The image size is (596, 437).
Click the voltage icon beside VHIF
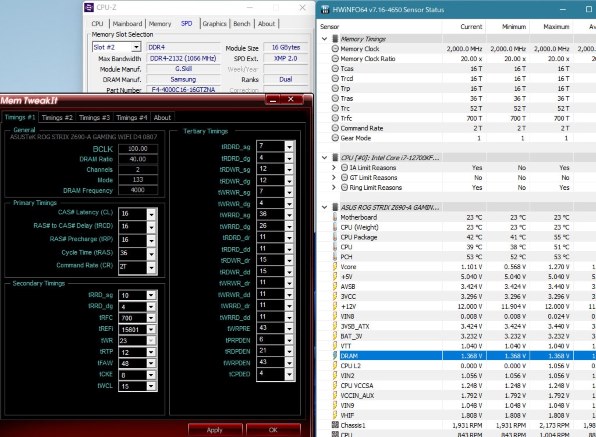(335, 415)
